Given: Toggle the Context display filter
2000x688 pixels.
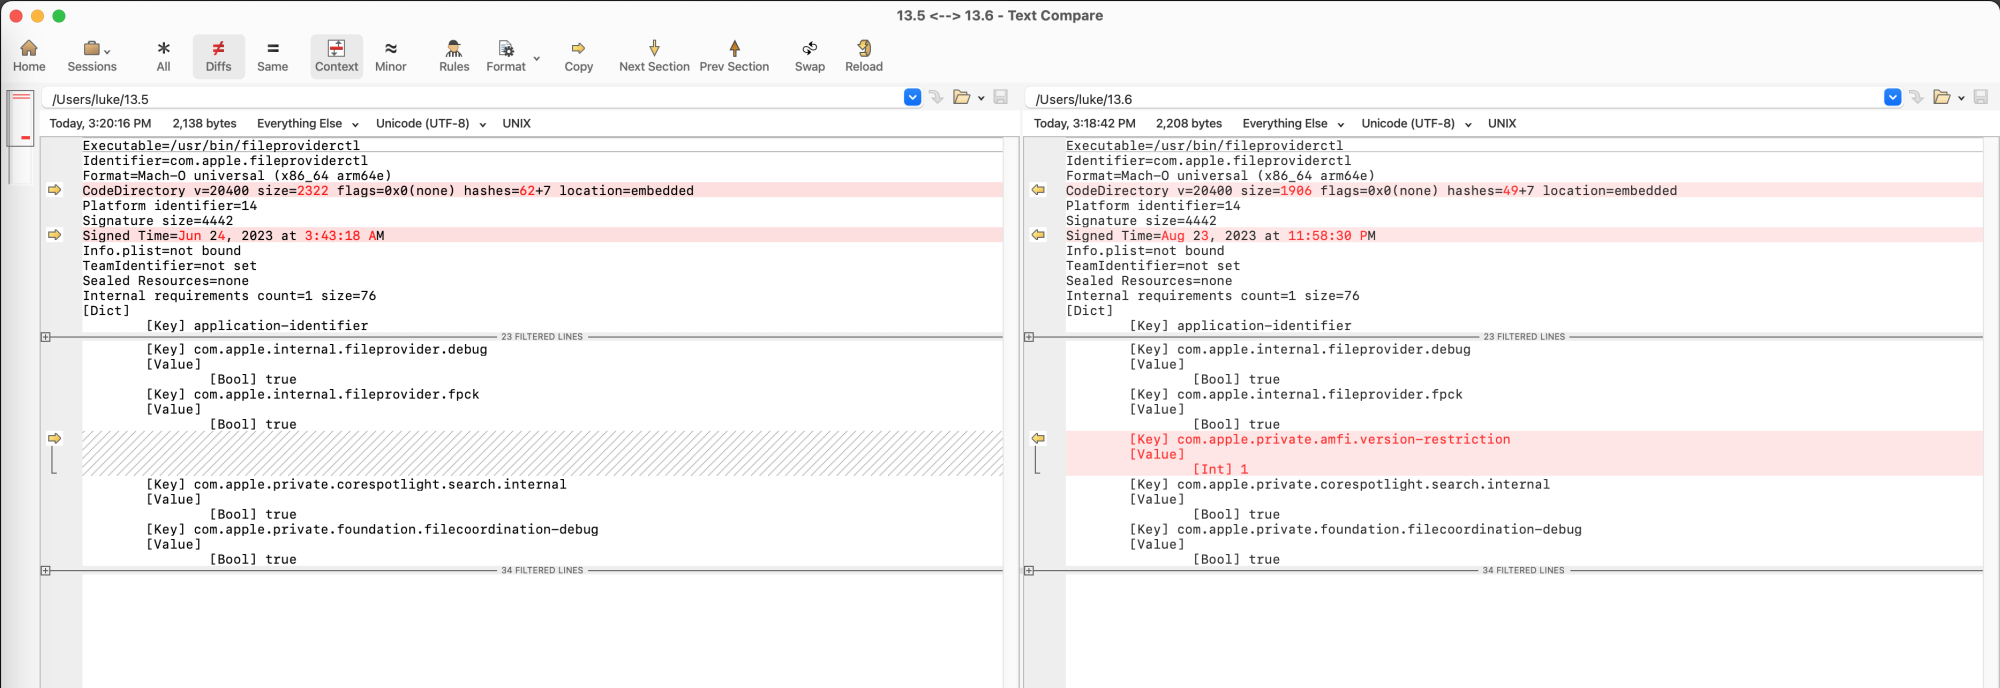Looking at the screenshot, I should click(x=336, y=55).
